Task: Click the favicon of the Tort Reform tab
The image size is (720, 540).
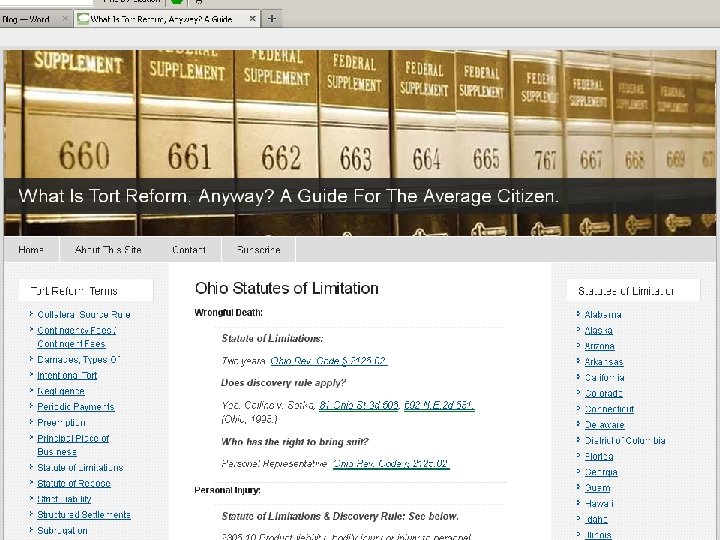Action: [83, 19]
